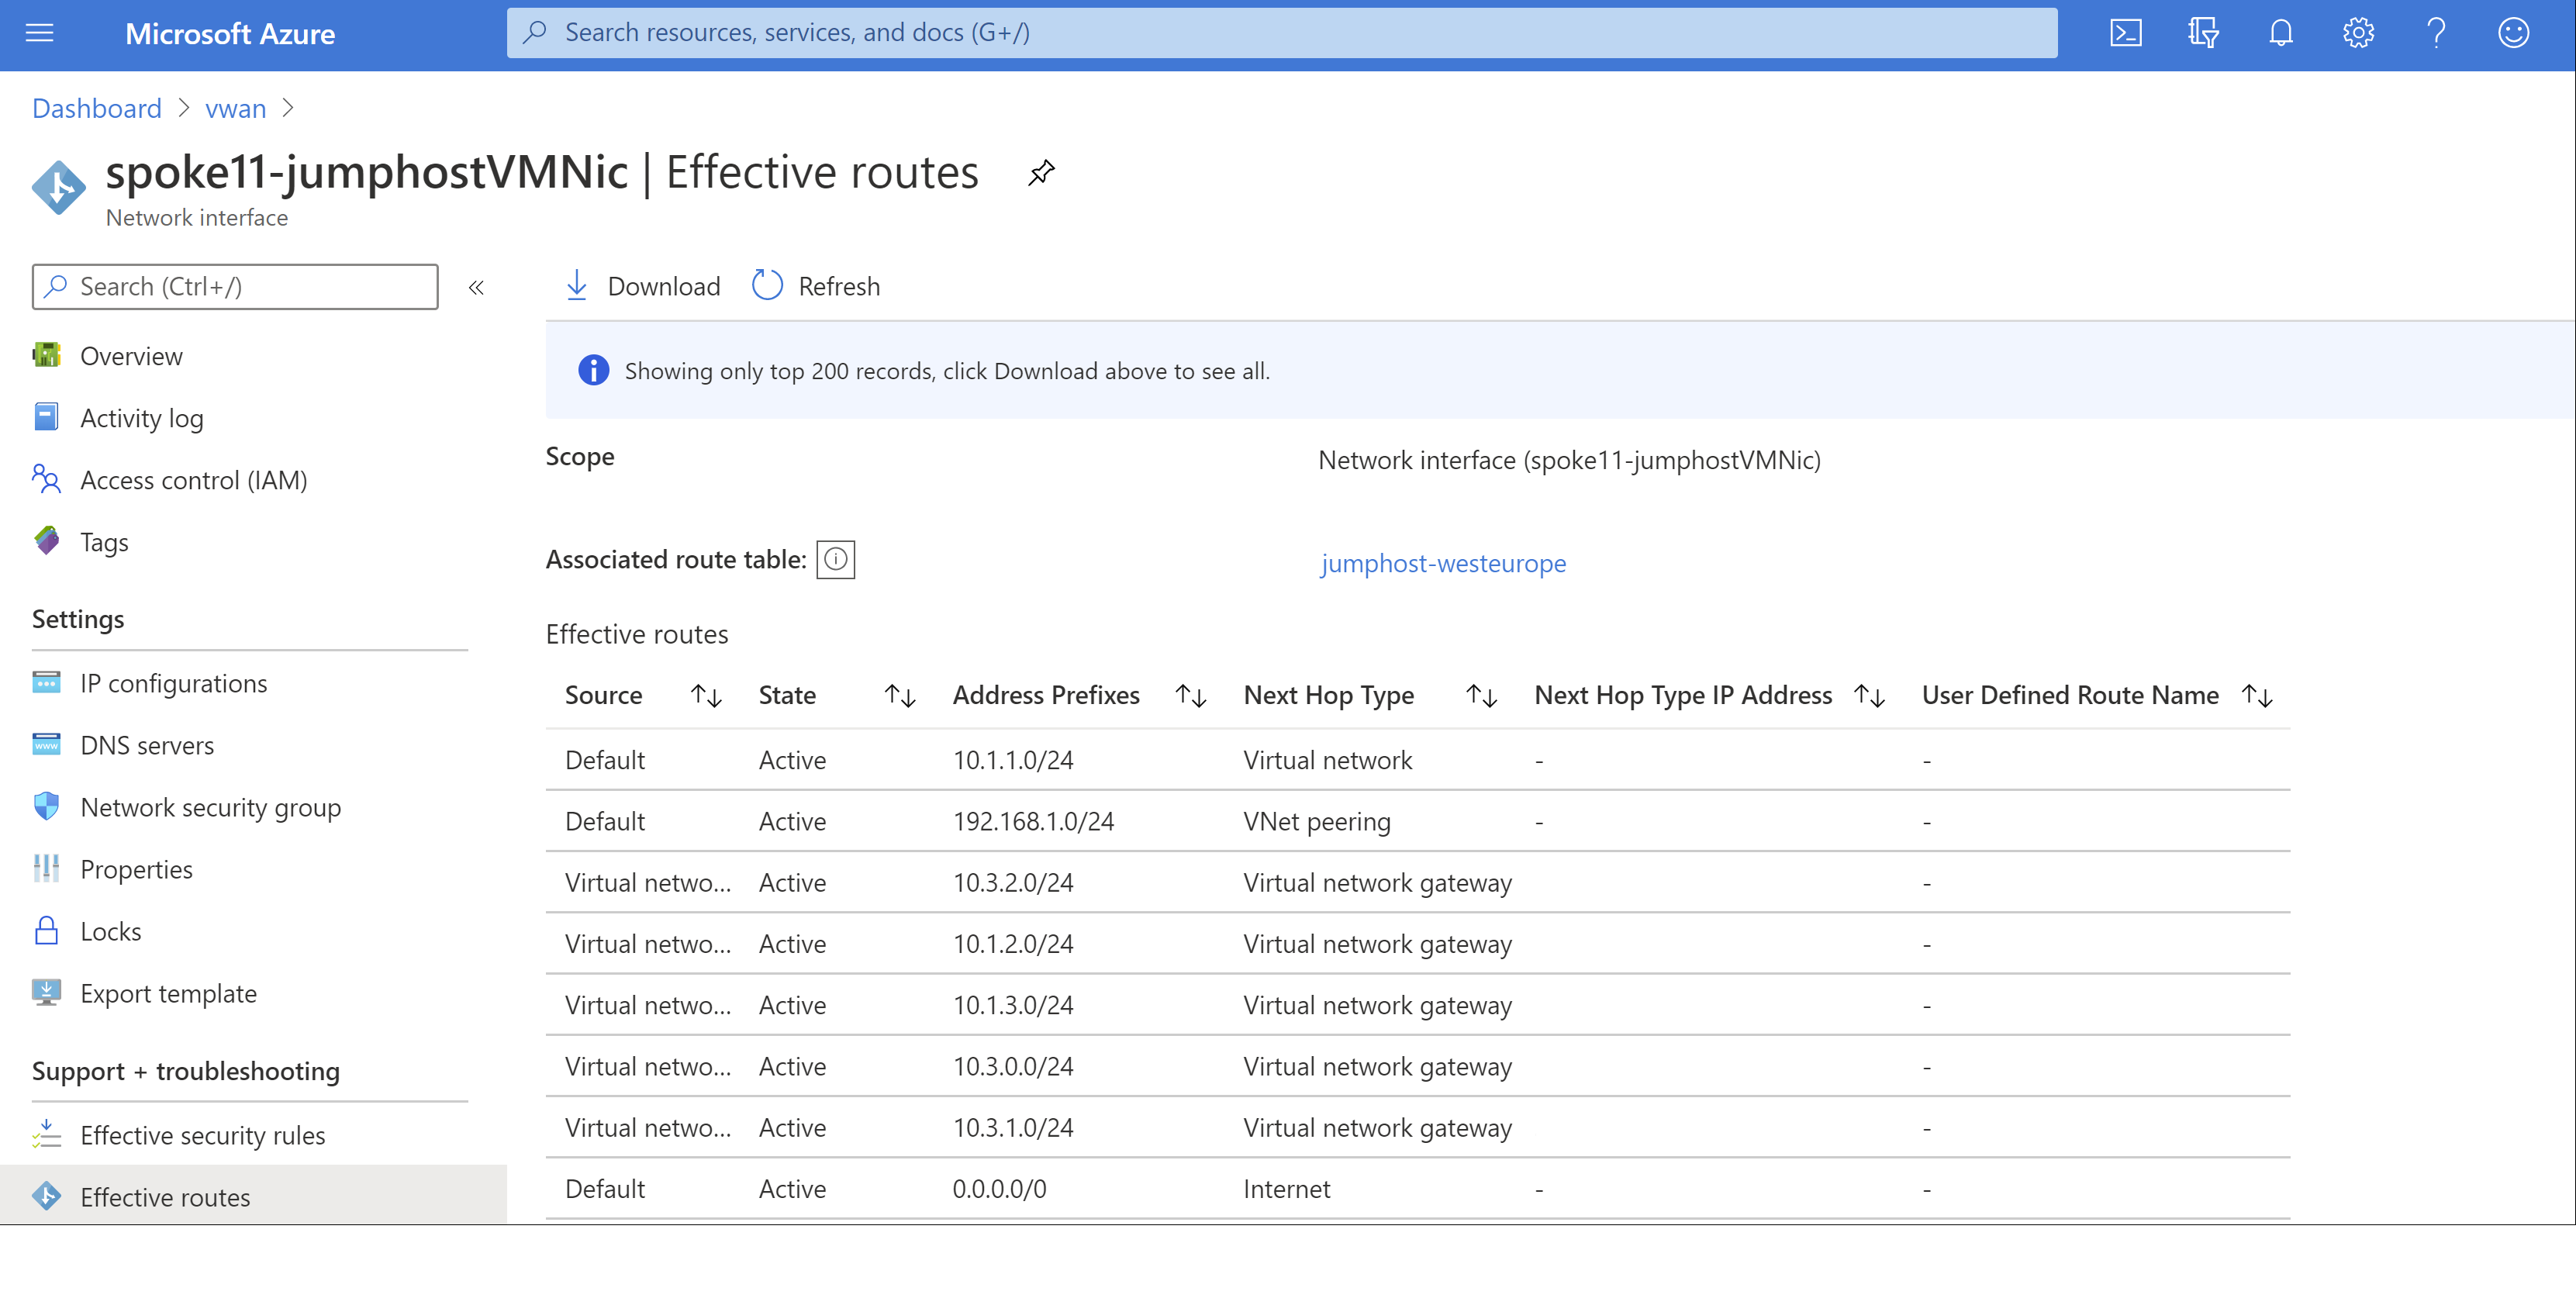Go to Effective security rules
The height and width of the screenshot is (1312, 2576).
tap(202, 1136)
